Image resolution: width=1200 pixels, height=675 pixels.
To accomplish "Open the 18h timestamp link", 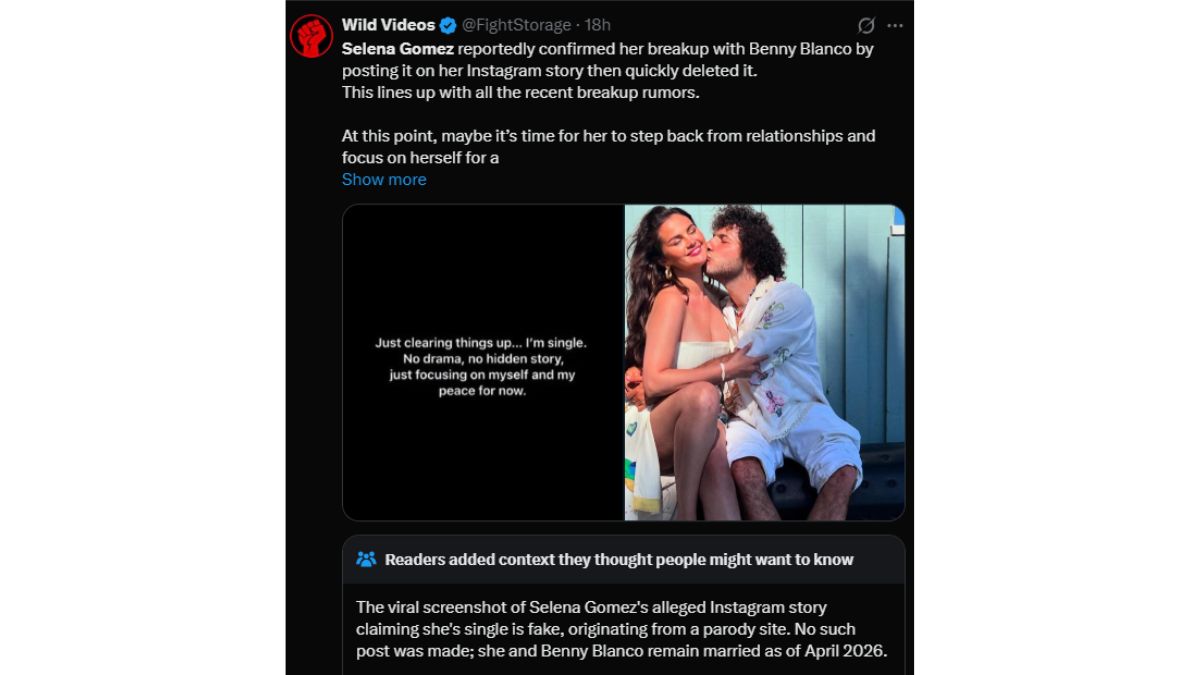I will tap(598, 25).
